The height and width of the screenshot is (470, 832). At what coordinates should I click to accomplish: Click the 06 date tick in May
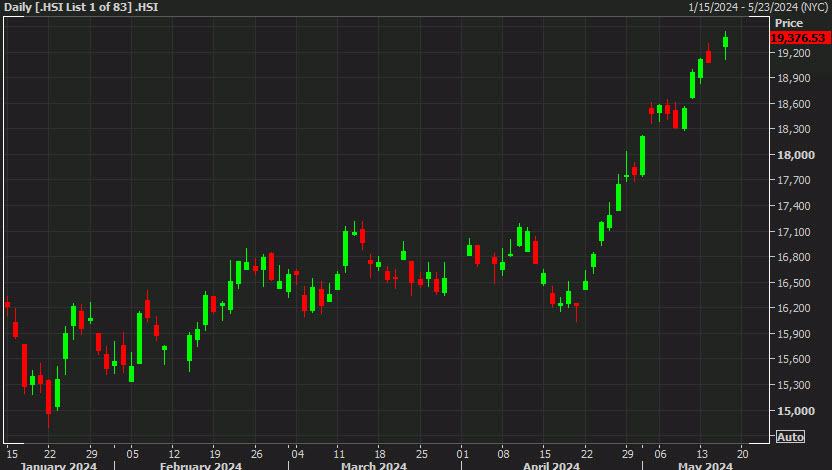[660, 454]
